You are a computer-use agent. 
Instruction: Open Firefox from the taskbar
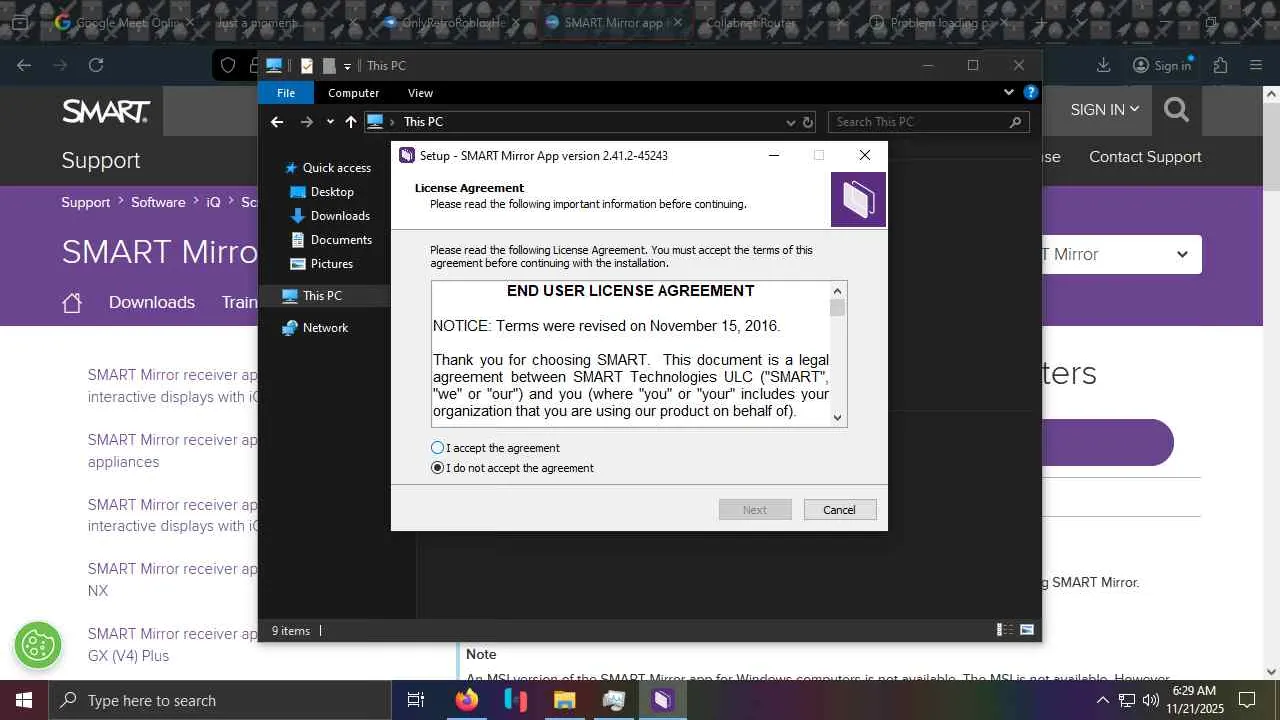coord(467,700)
